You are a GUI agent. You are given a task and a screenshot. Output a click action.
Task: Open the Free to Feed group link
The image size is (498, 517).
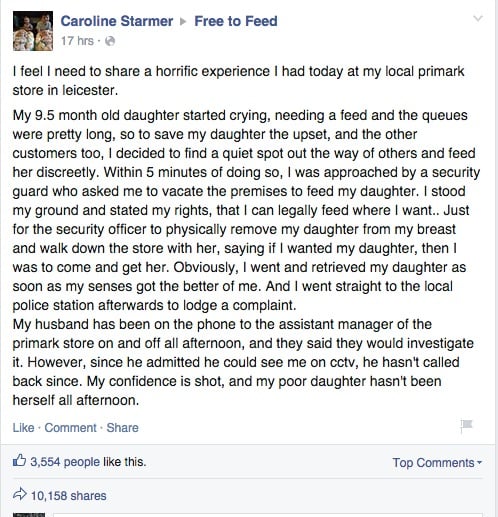pos(236,21)
